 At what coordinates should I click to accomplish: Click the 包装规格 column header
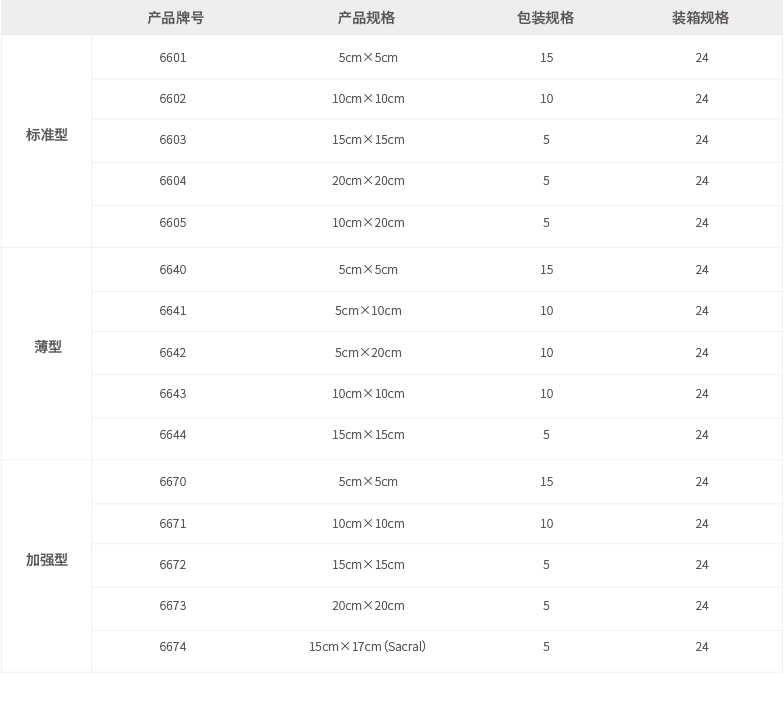point(545,18)
